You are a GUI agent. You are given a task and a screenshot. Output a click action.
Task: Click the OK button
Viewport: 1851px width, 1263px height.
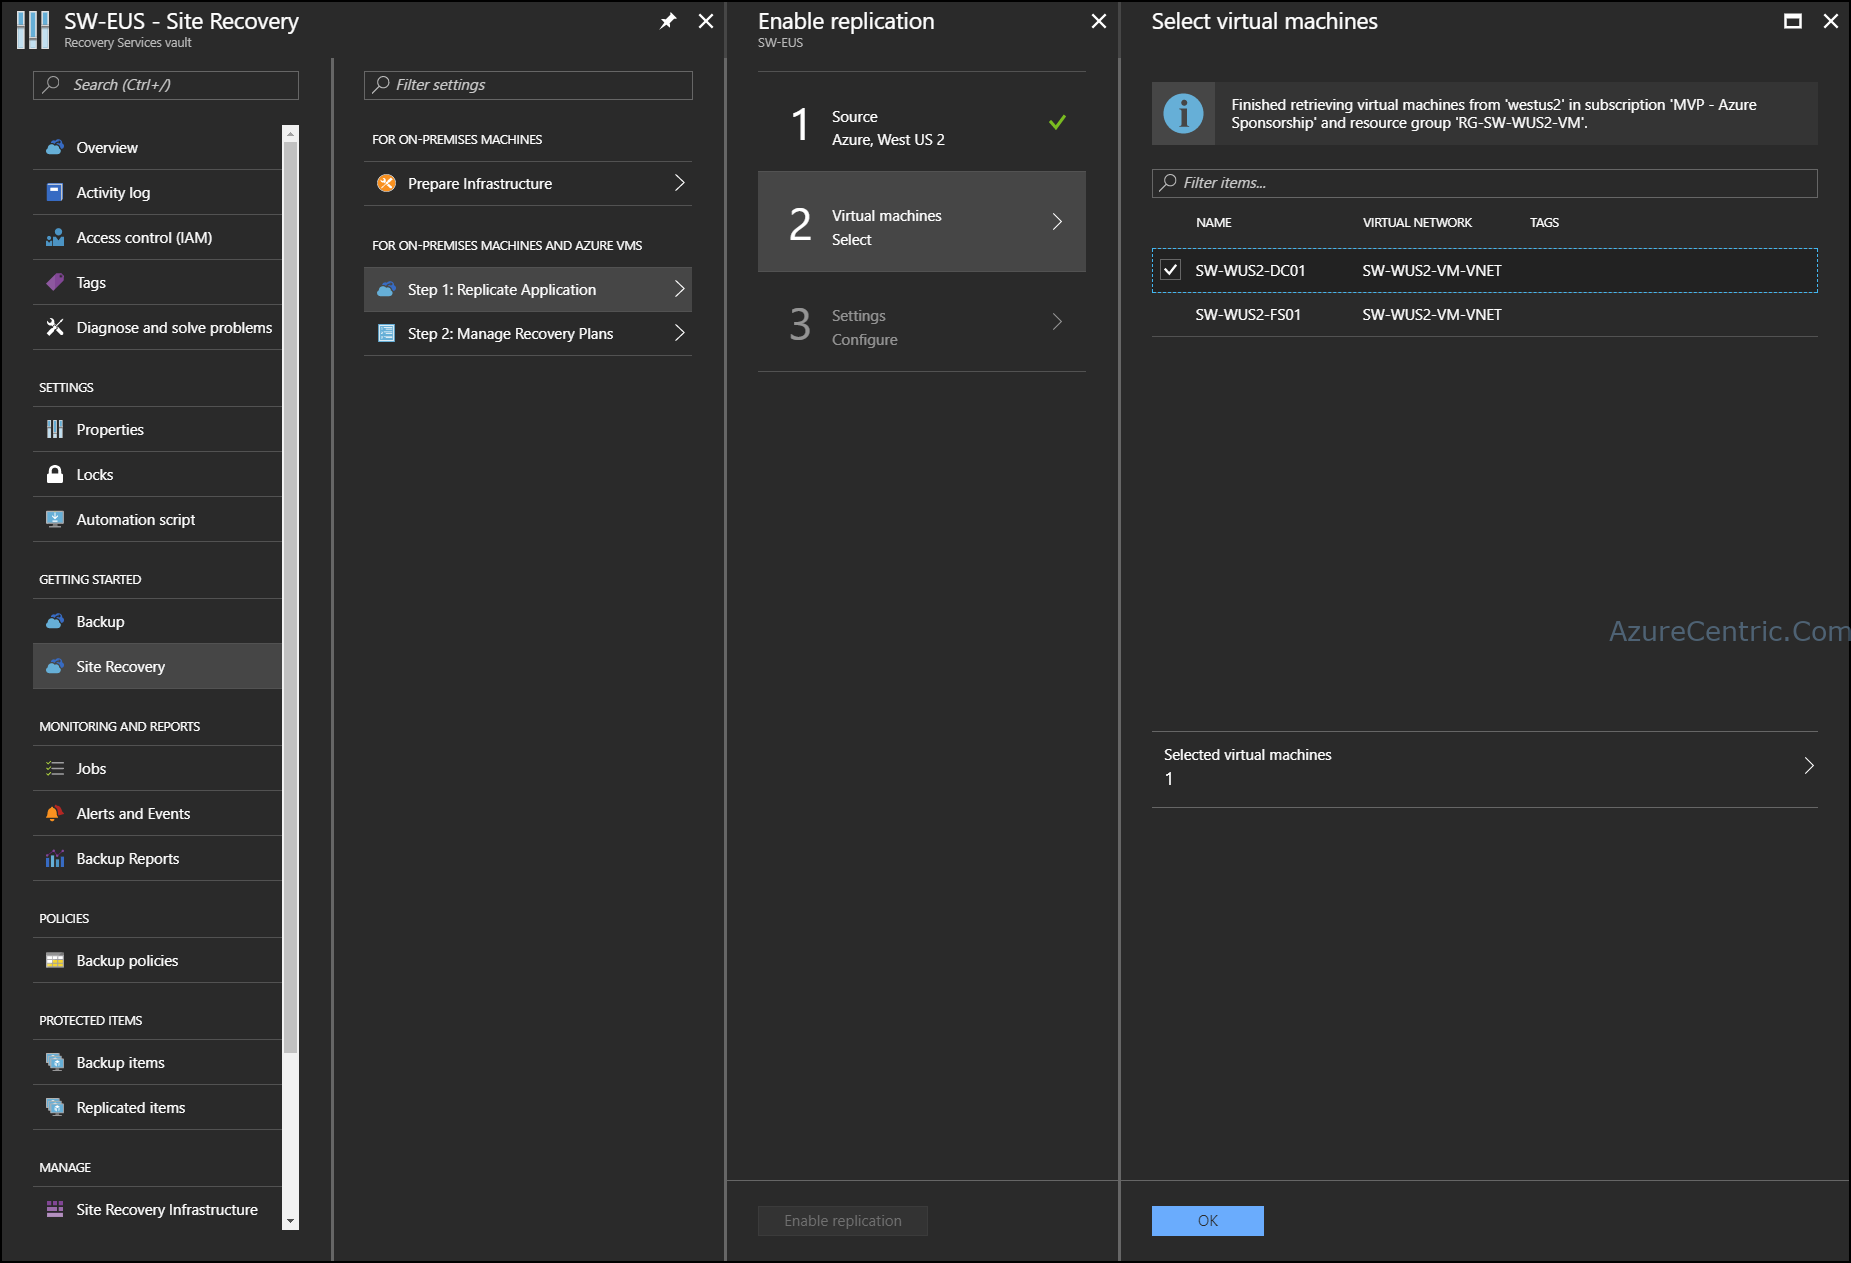point(1207,1220)
